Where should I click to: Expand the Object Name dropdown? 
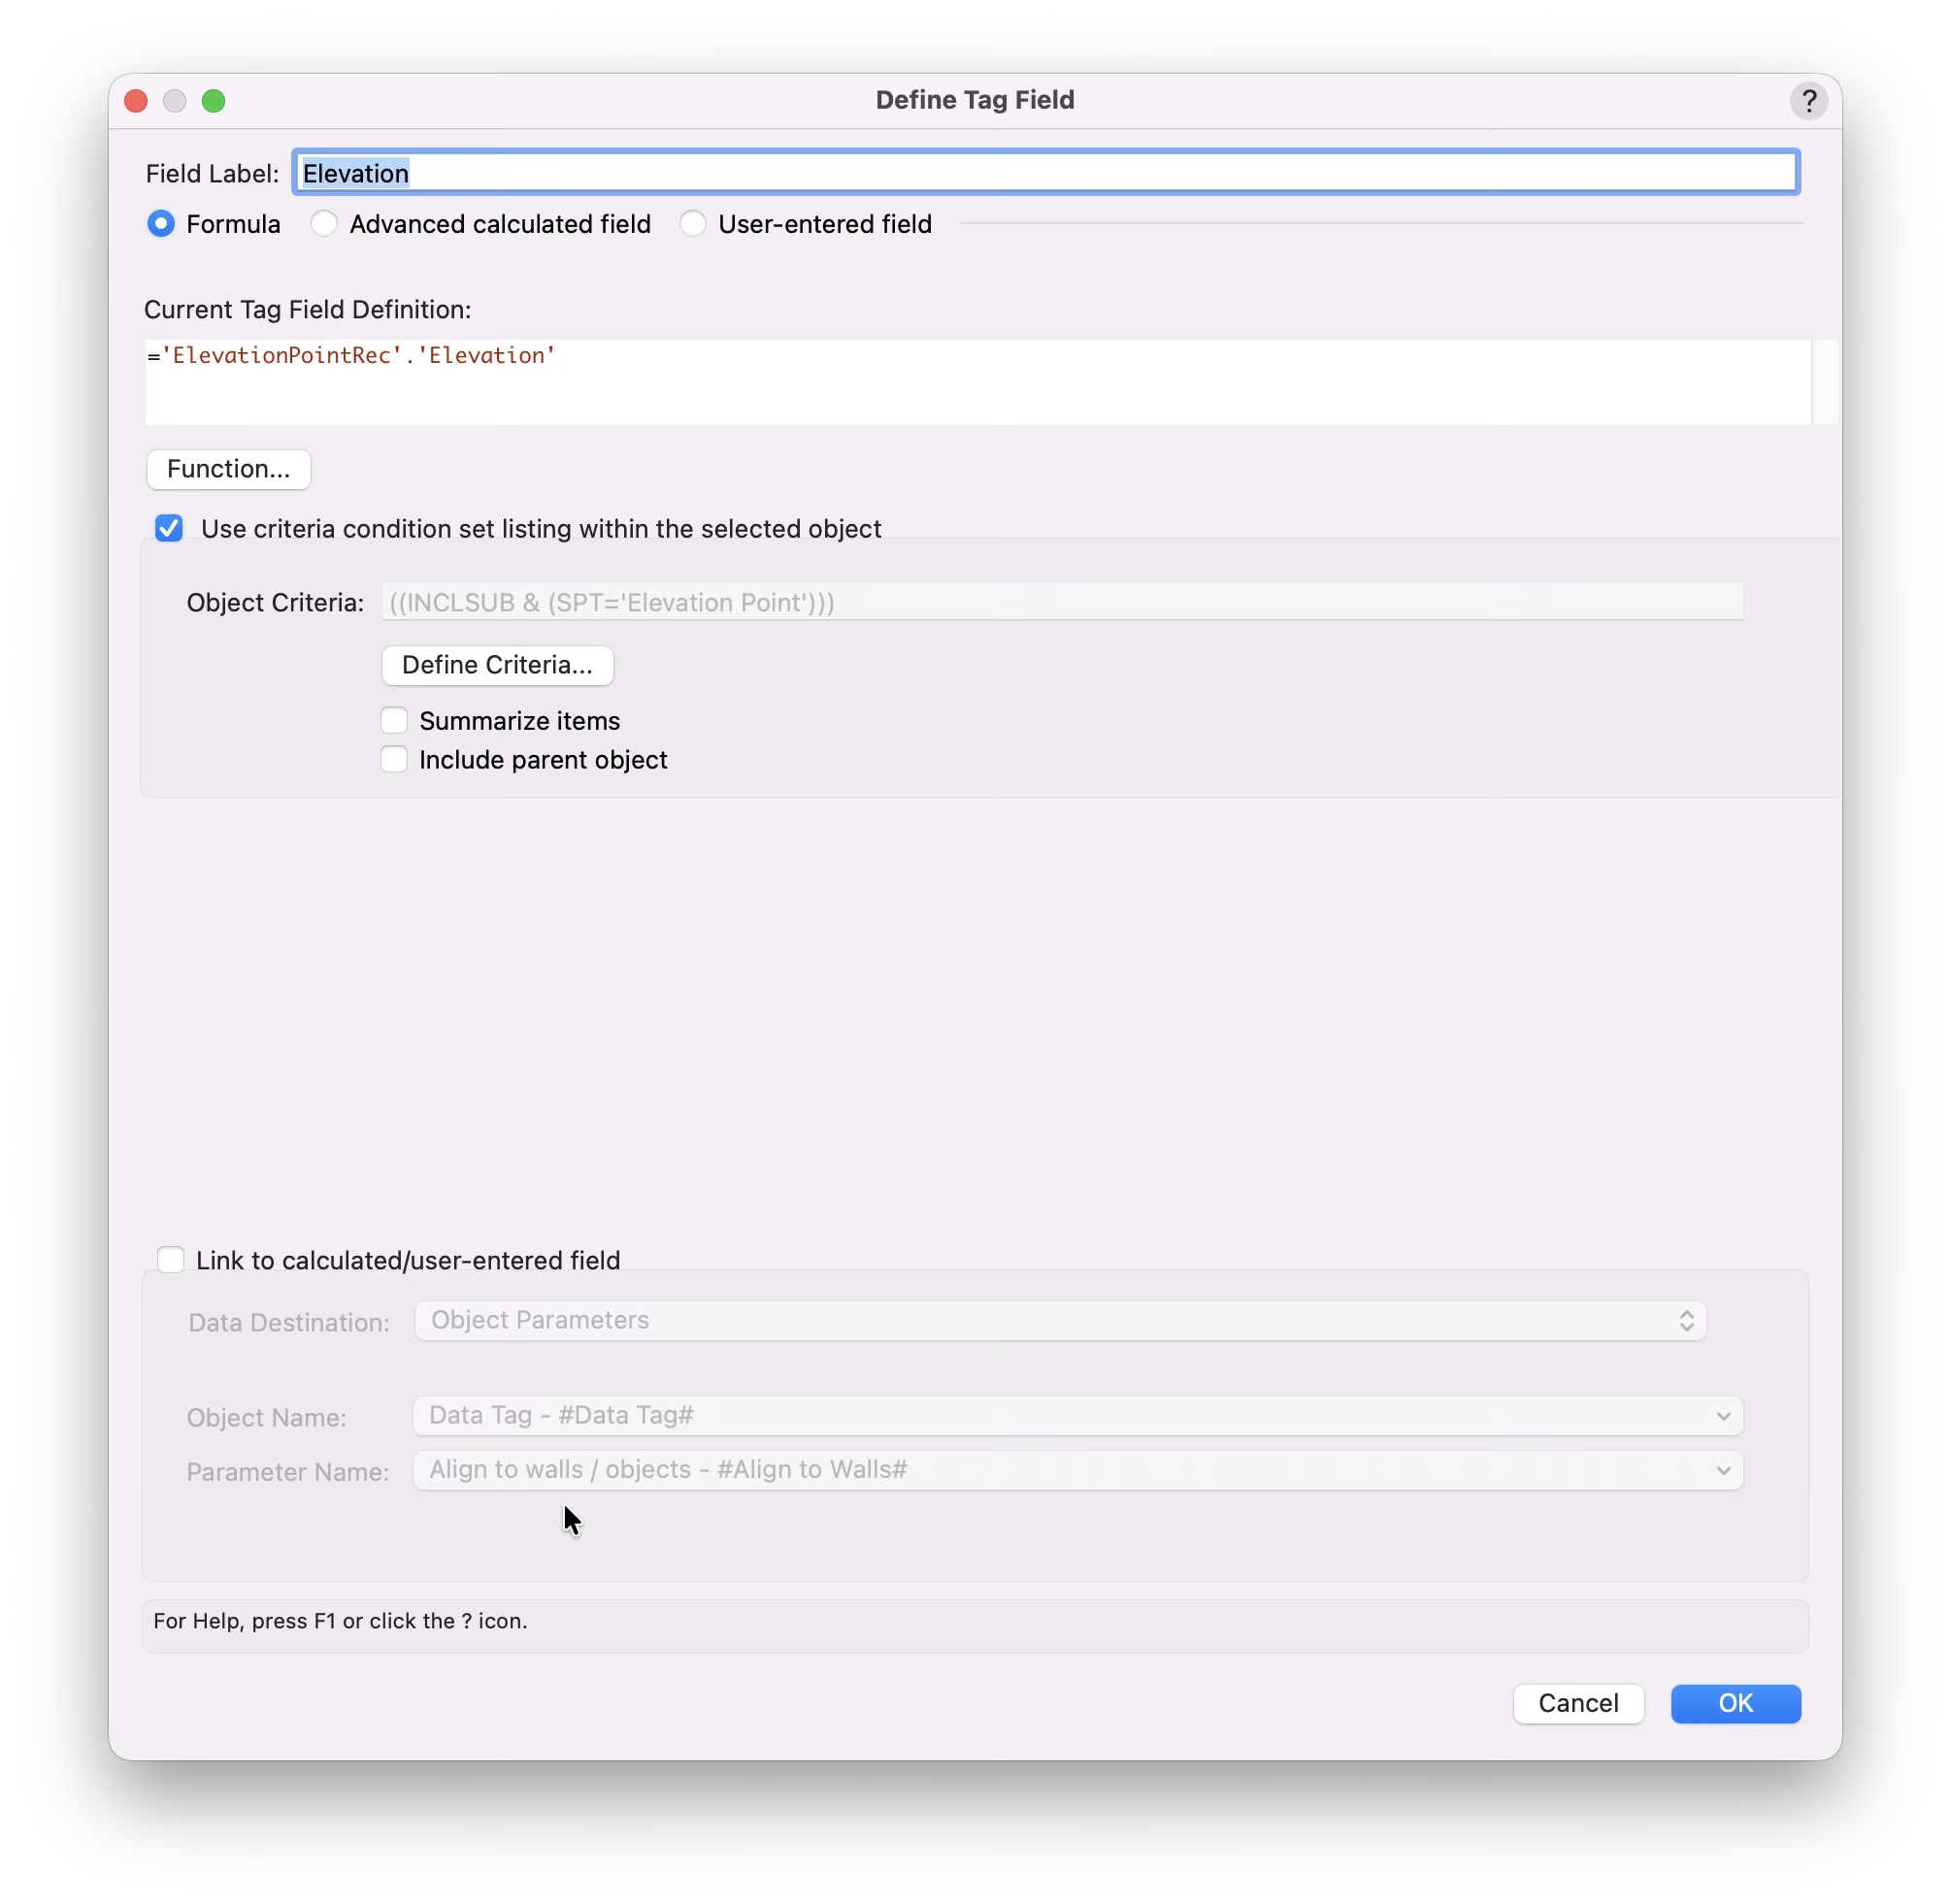[x=1077, y=1416]
